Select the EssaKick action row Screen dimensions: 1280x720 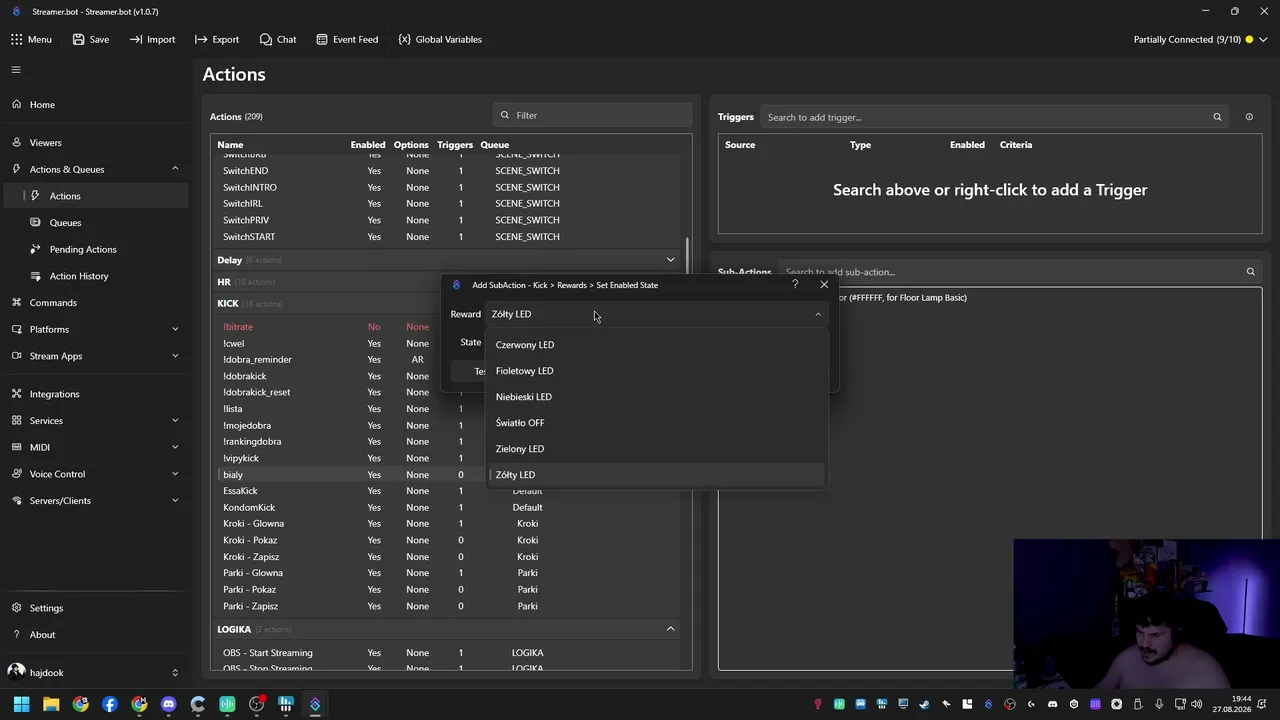pos(448,491)
